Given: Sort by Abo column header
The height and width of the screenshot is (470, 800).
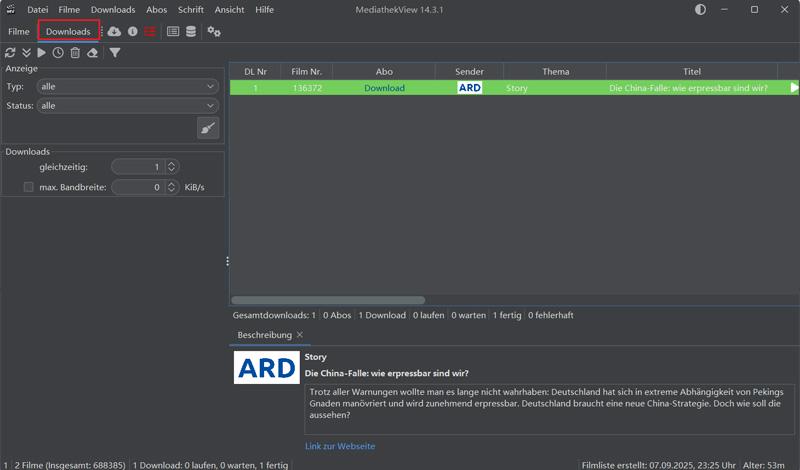Looking at the screenshot, I should coord(384,71).
